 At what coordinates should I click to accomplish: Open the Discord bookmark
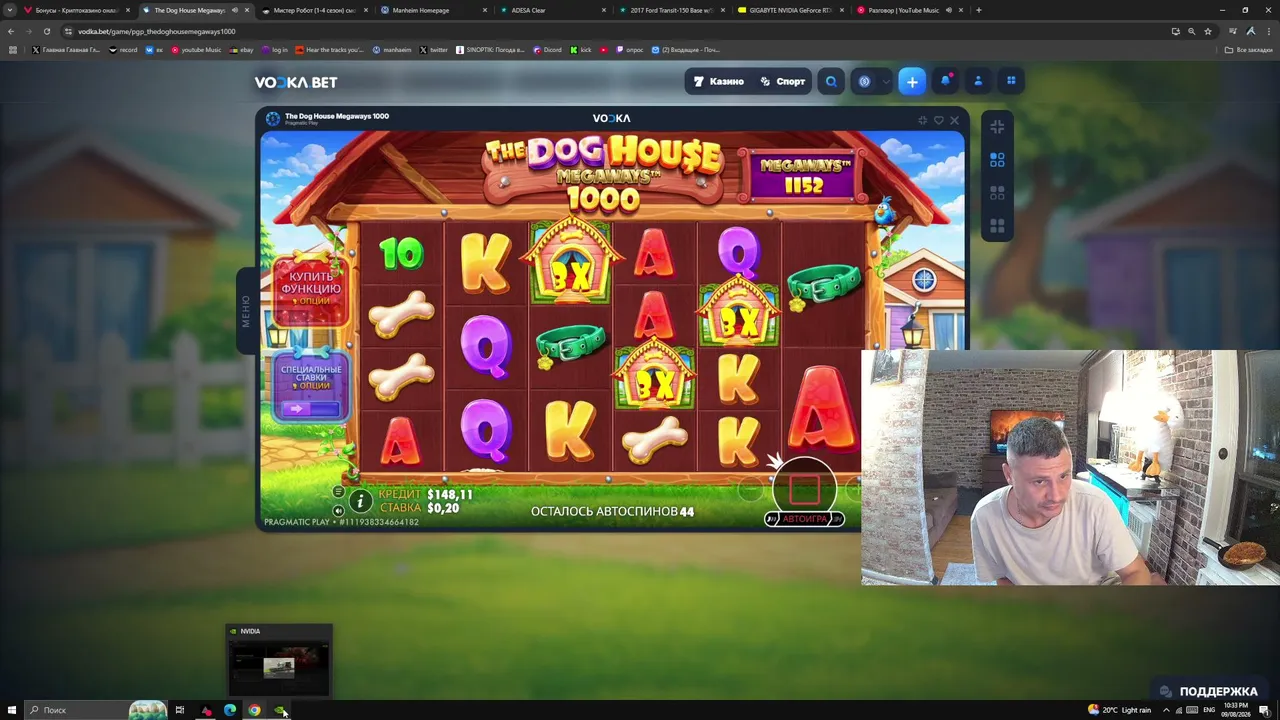(547, 49)
